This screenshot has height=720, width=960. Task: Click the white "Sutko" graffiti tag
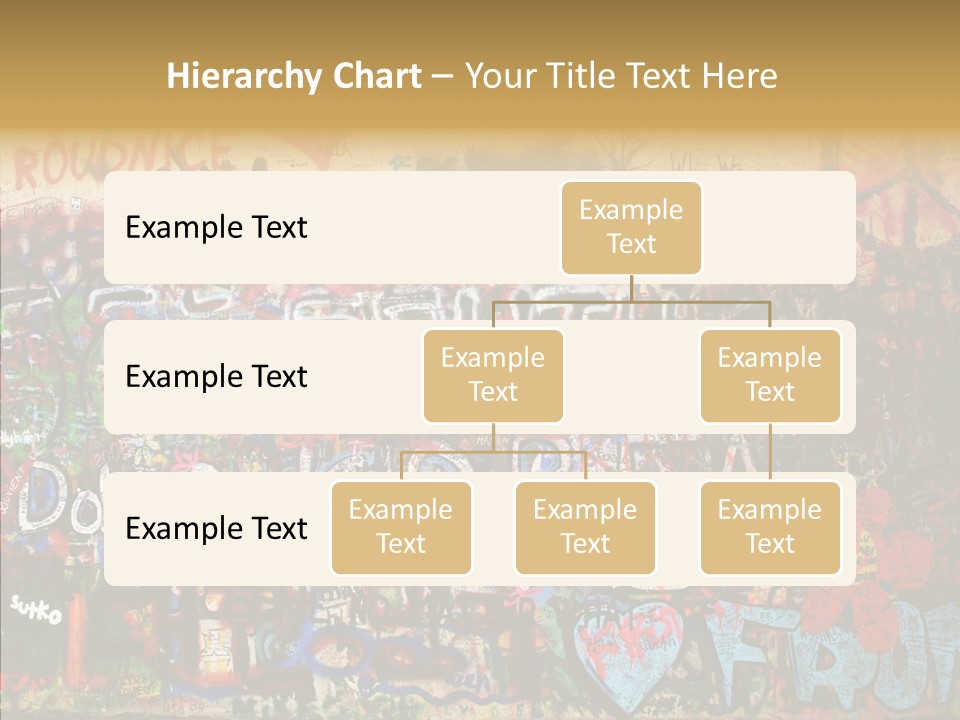point(36,608)
